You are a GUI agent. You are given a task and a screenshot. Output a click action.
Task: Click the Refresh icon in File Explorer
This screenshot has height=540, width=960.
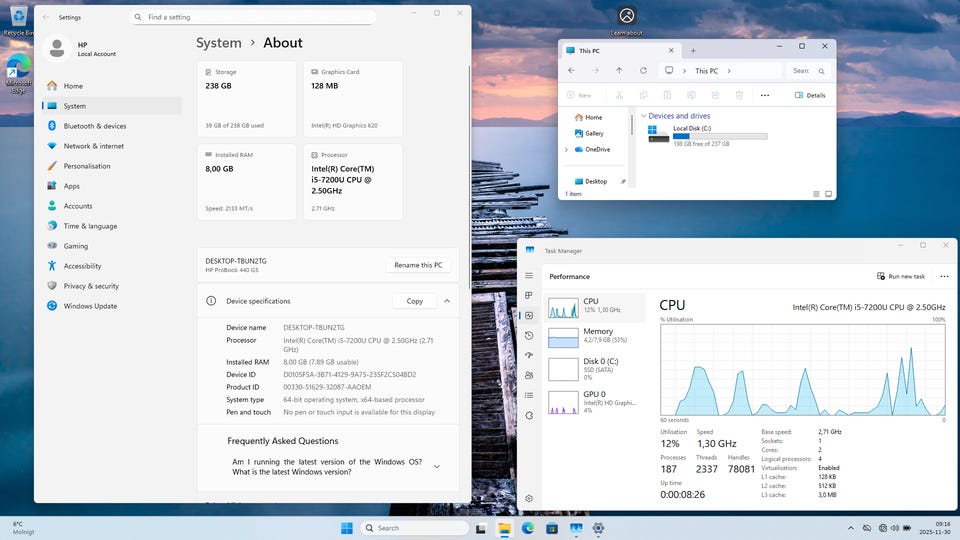click(x=643, y=71)
